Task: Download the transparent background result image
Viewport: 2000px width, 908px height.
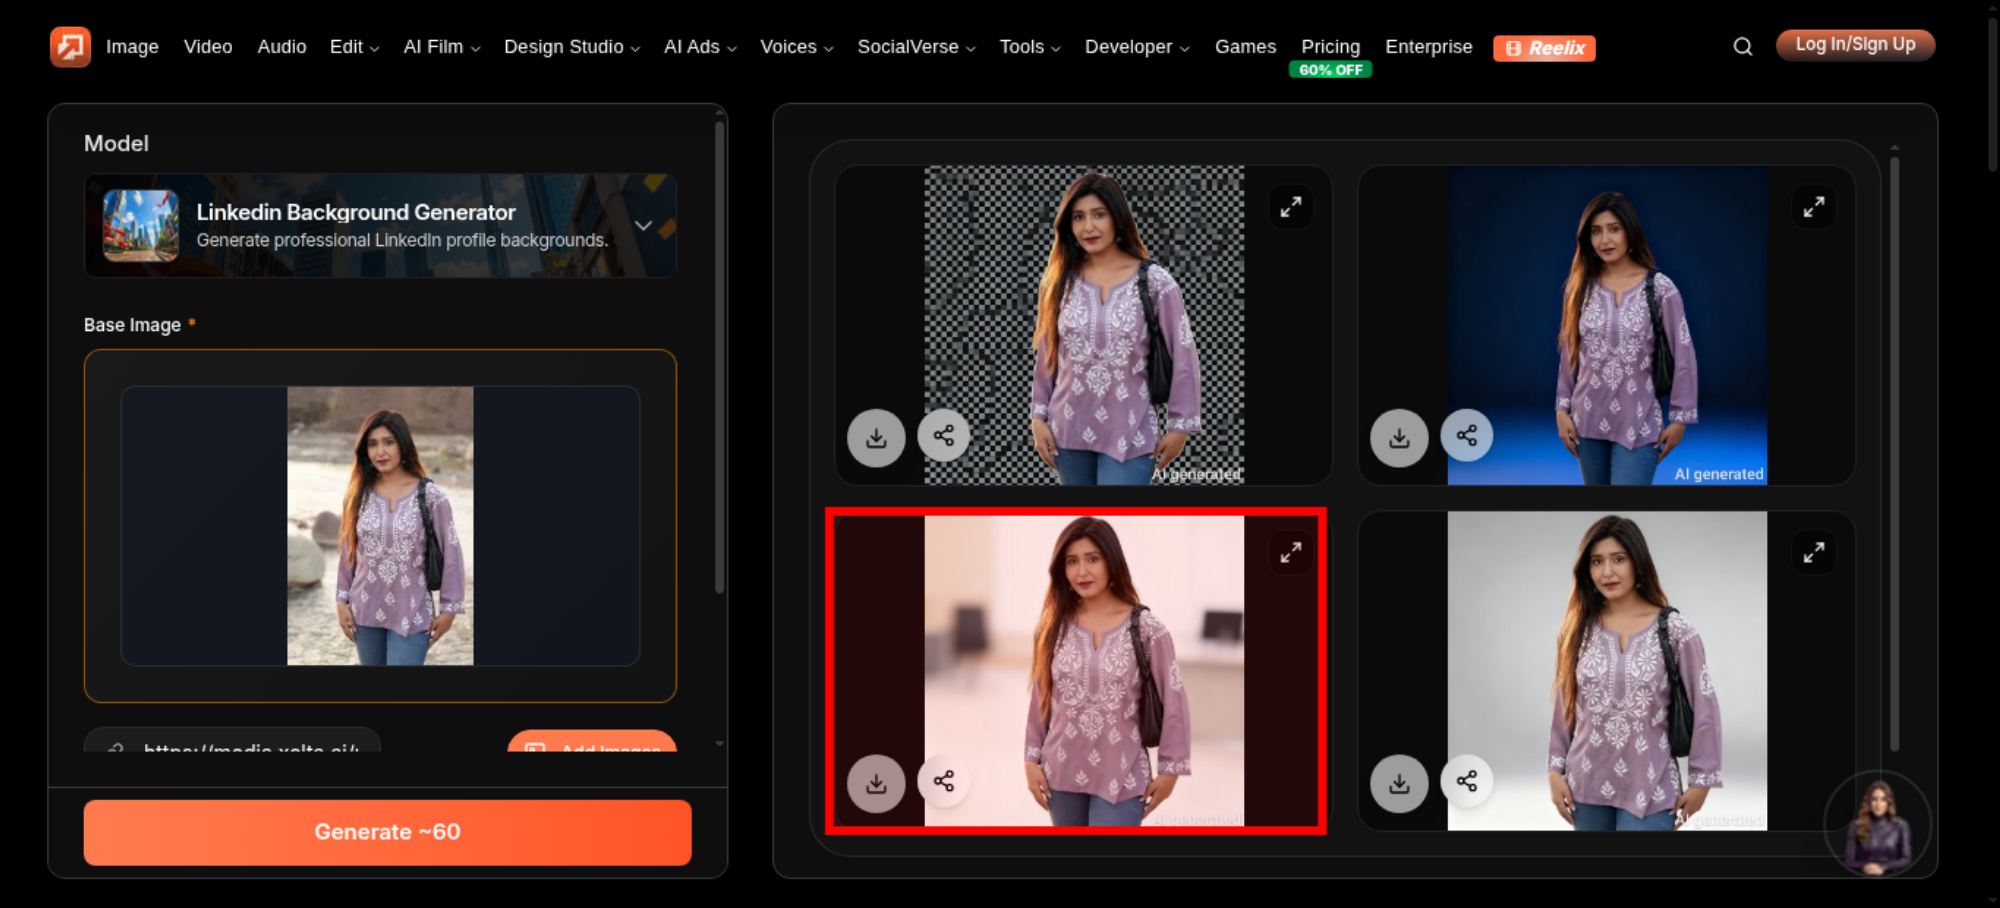Action: click(x=876, y=438)
